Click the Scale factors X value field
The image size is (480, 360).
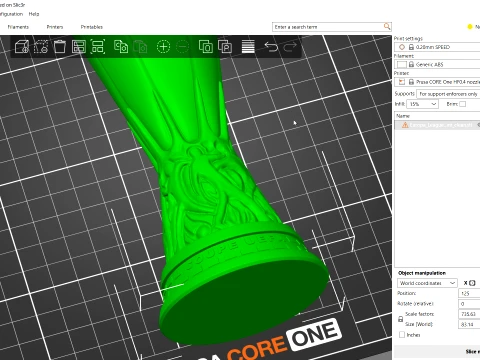tap(470, 314)
